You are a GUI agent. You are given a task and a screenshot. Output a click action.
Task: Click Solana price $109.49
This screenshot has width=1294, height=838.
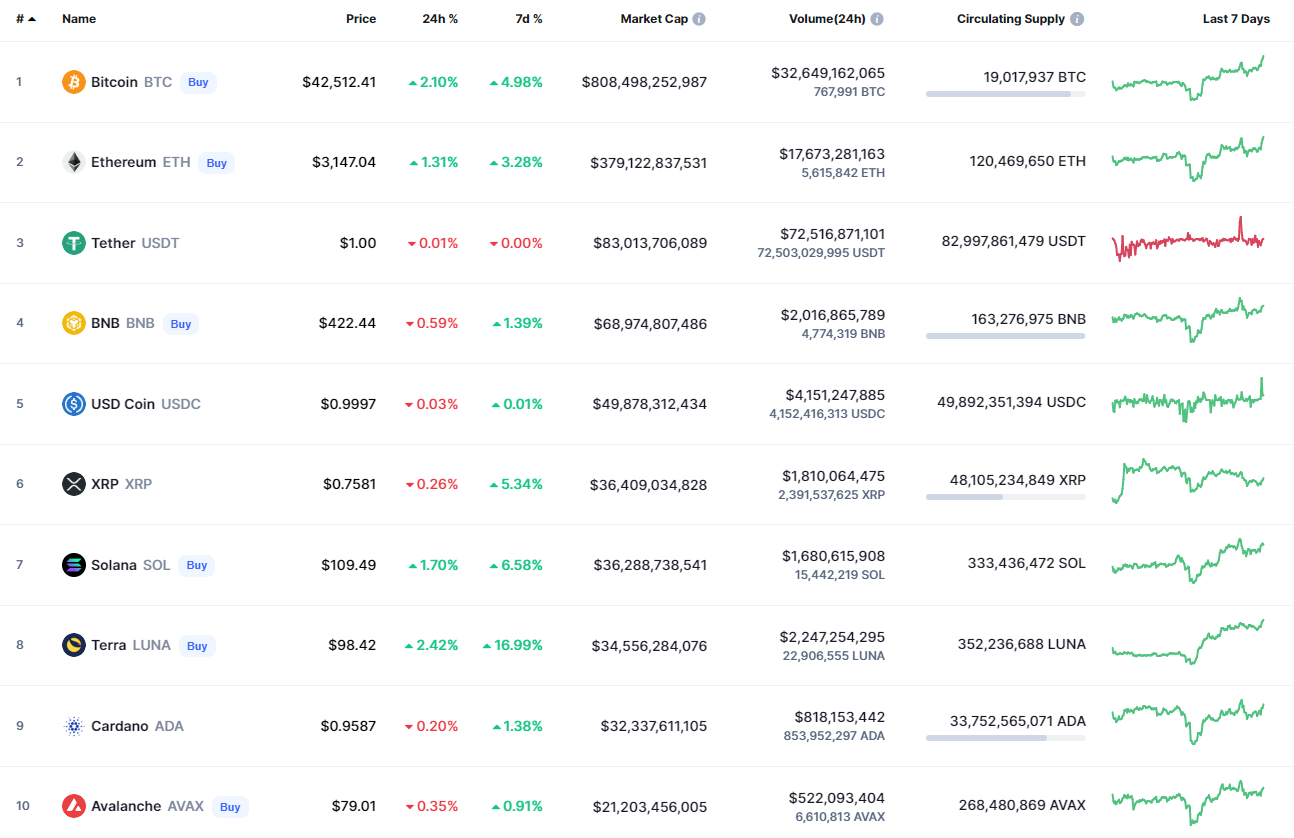pyautogui.click(x=349, y=565)
